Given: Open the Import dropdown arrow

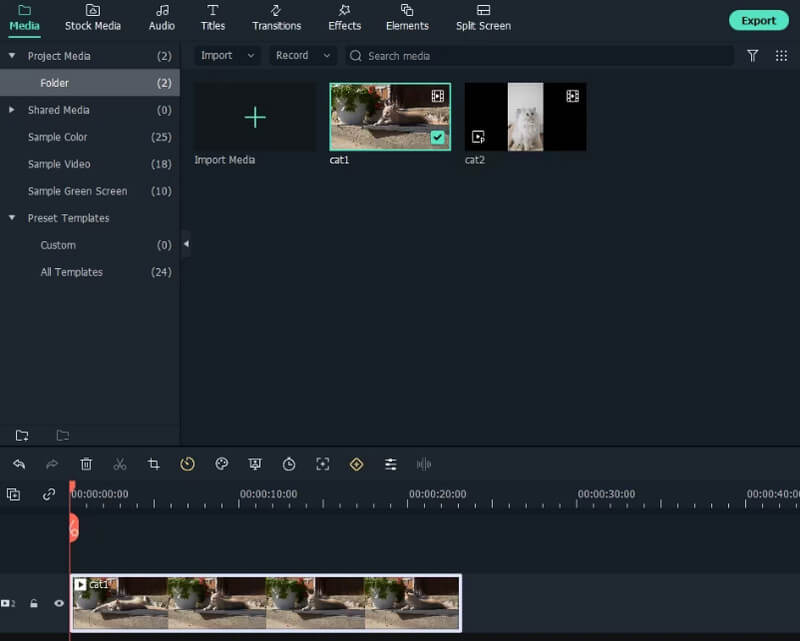Looking at the screenshot, I should 251,56.
